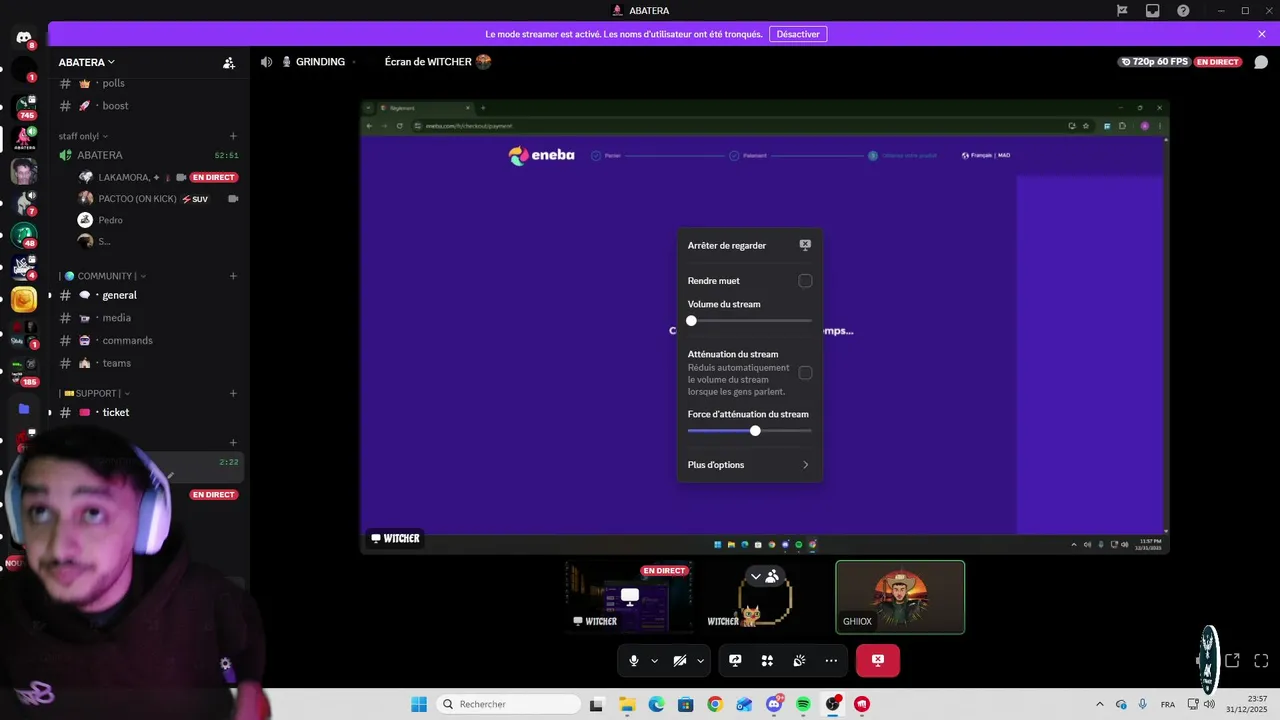
Task: Toggle the Rendre muet checkbox
Action: (805, 281)
